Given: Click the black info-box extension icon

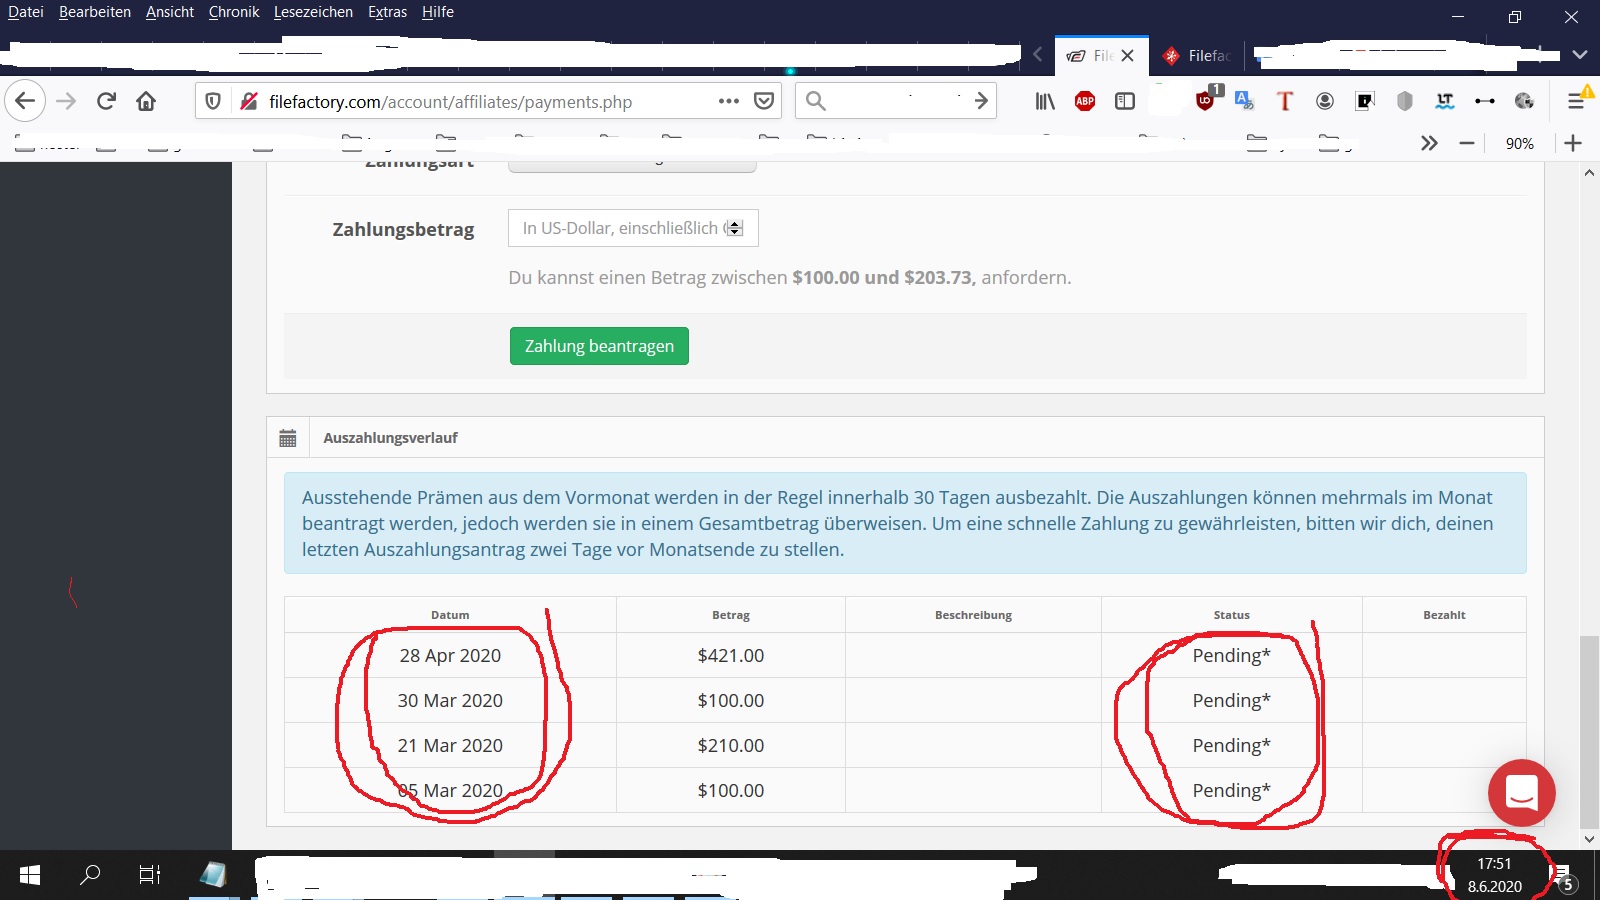Looking at the screenshot, I should (1365, 101).
